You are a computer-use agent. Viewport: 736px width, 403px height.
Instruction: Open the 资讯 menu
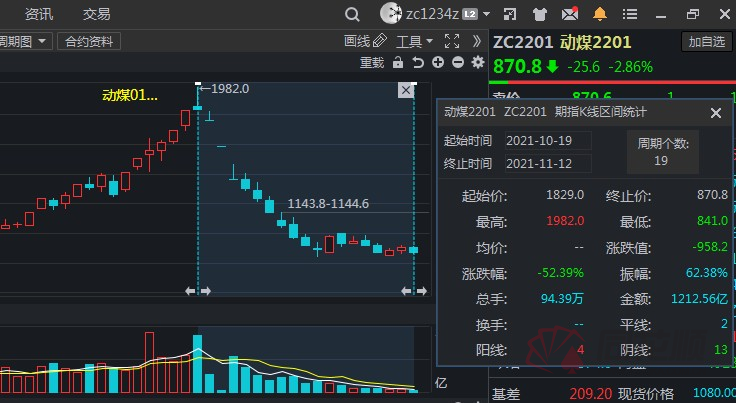pyautogui.click(x=39, y=14)
